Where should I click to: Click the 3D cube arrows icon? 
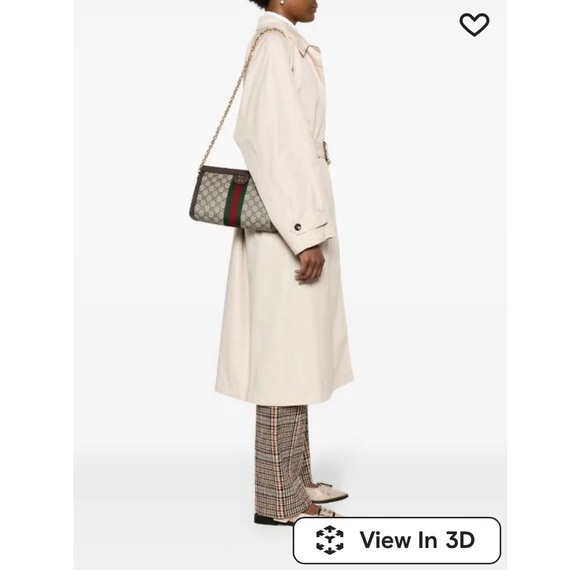click(330, 540)
